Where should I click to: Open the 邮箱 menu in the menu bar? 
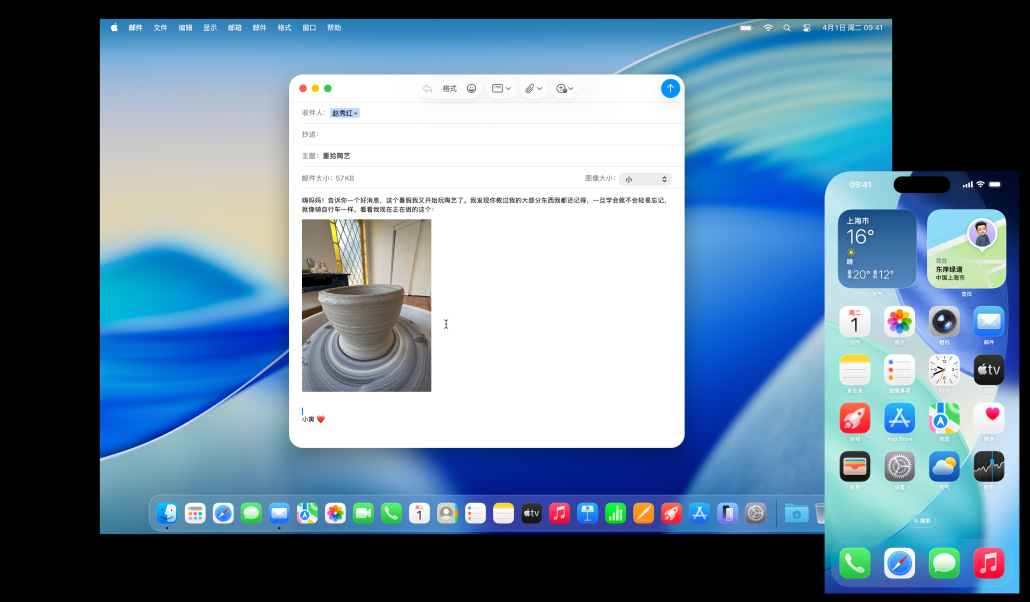click(235, 28)
